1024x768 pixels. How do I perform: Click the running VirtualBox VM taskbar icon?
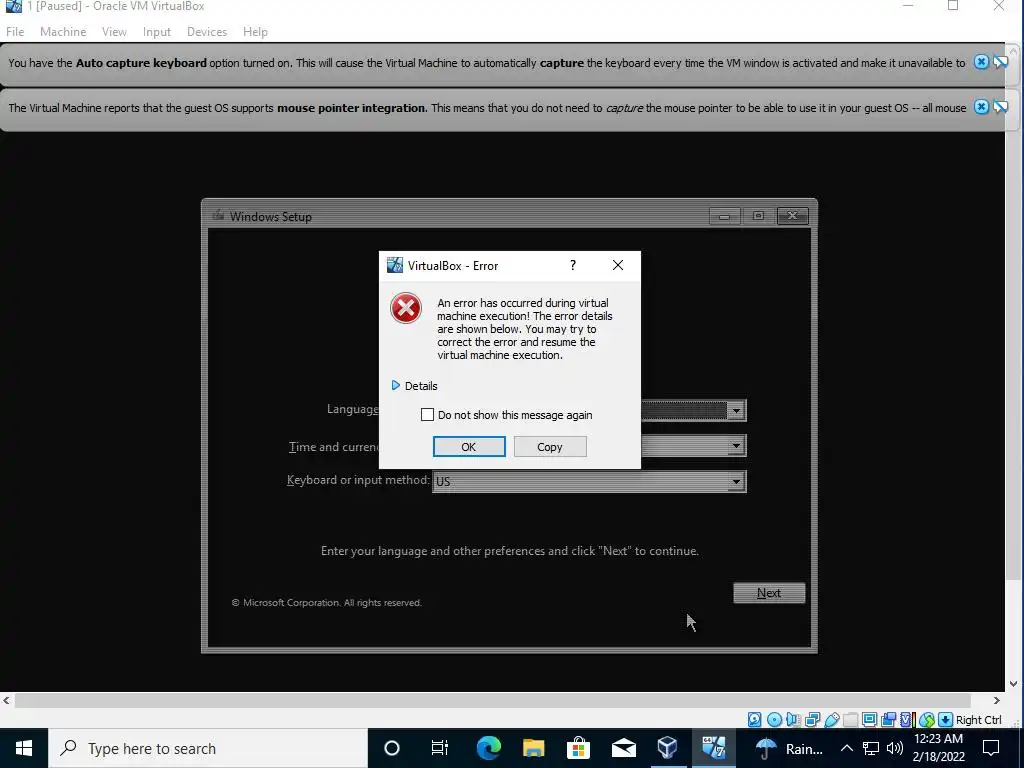click(713, 748)
